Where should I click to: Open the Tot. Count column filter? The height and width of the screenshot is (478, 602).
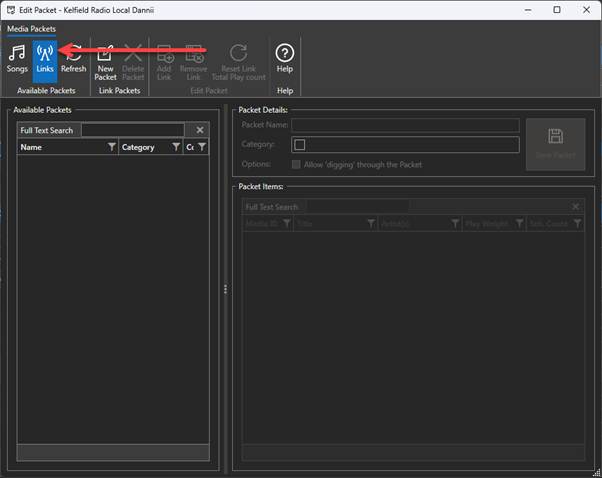(x=577, y=223)
